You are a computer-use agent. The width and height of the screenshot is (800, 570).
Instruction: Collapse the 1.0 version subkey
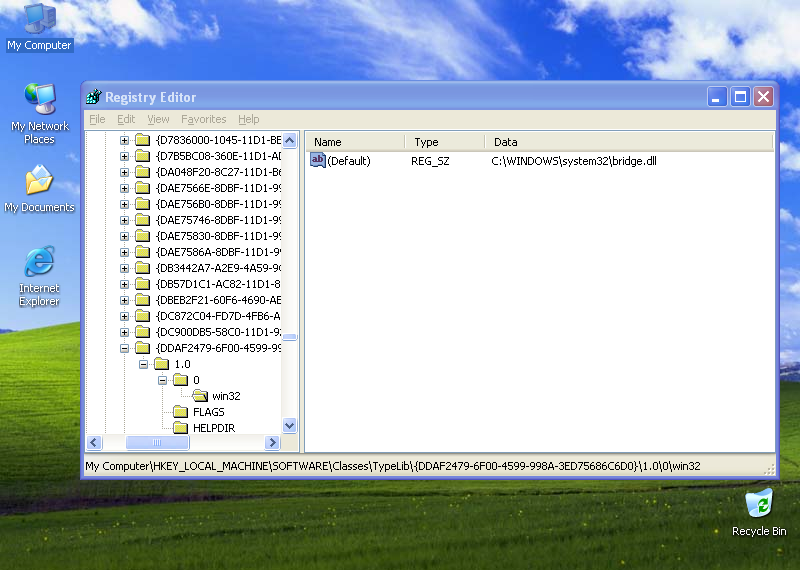coord(144,364)
